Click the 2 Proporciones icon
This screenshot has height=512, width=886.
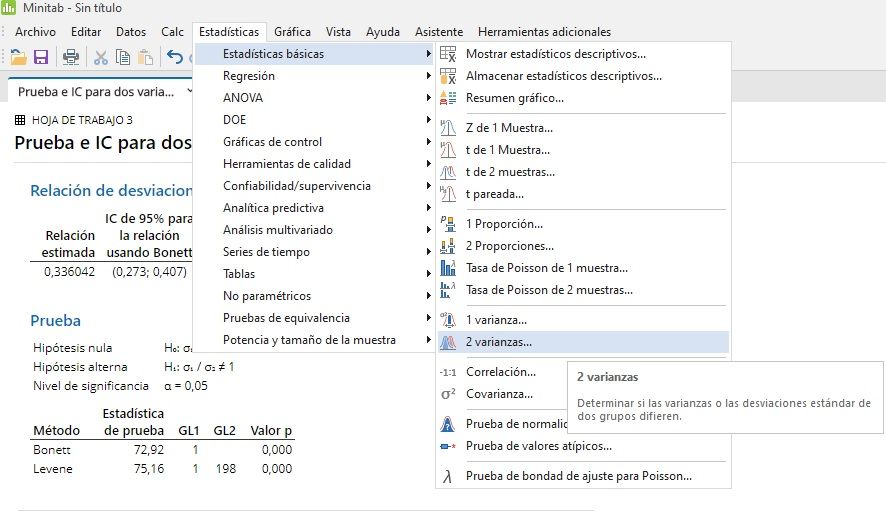(x=448, y=246)
